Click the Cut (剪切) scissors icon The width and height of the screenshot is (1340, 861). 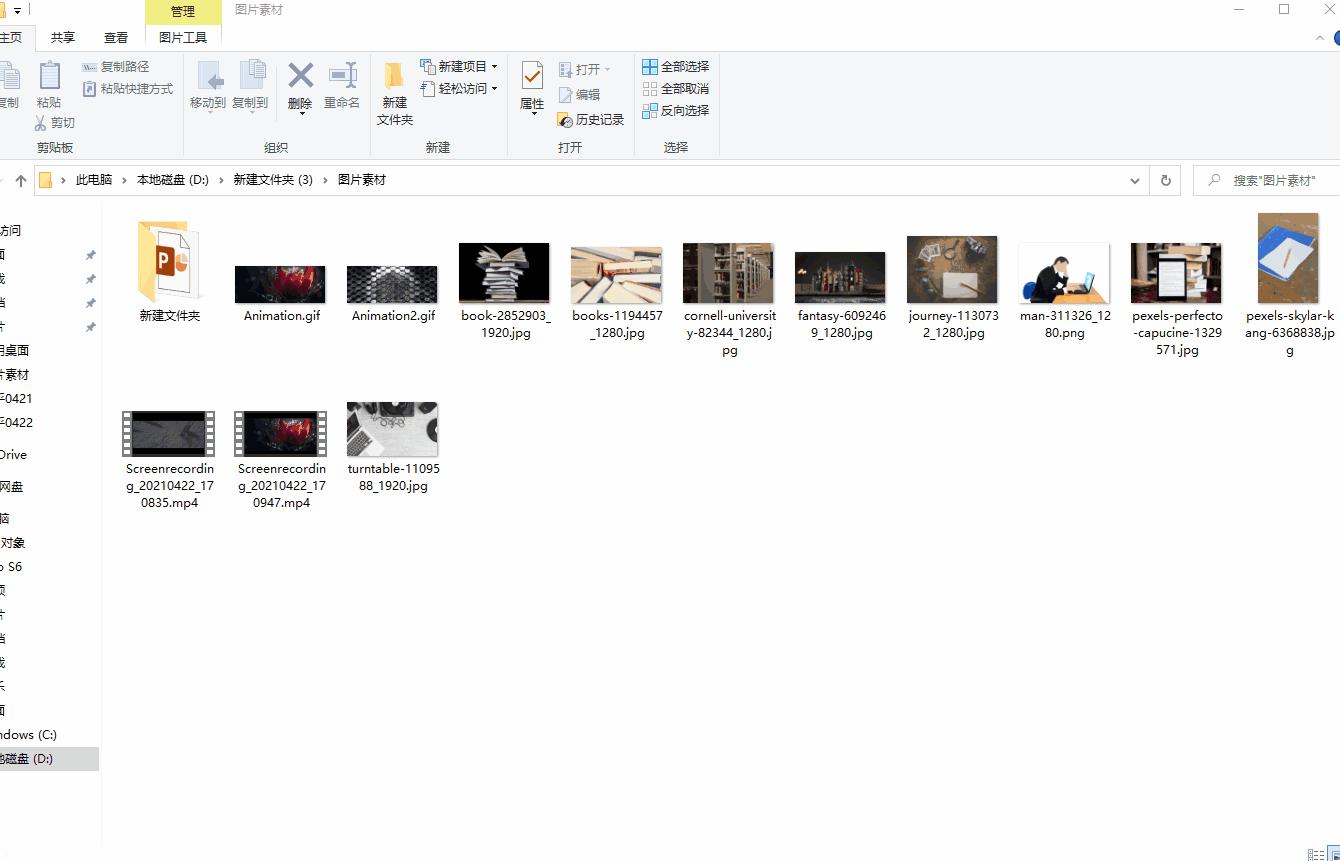40,123
